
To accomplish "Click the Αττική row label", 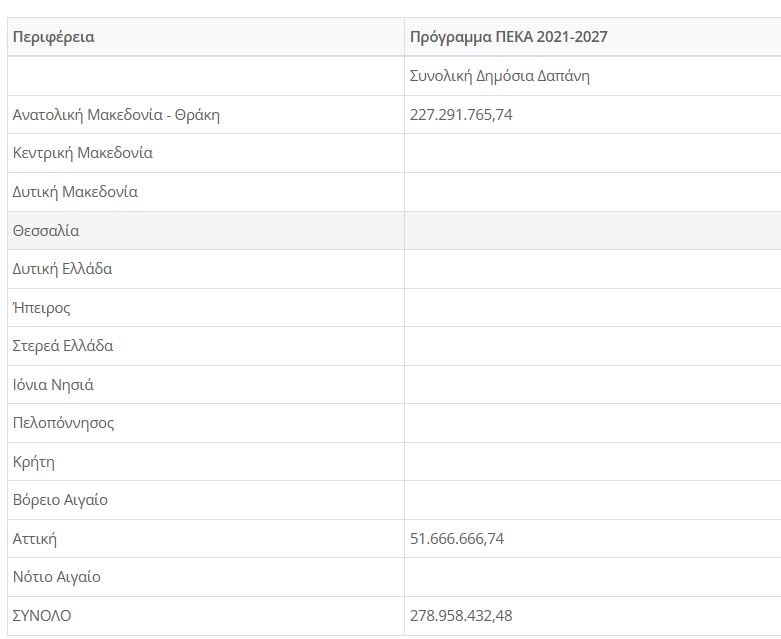I will point(35,539).
